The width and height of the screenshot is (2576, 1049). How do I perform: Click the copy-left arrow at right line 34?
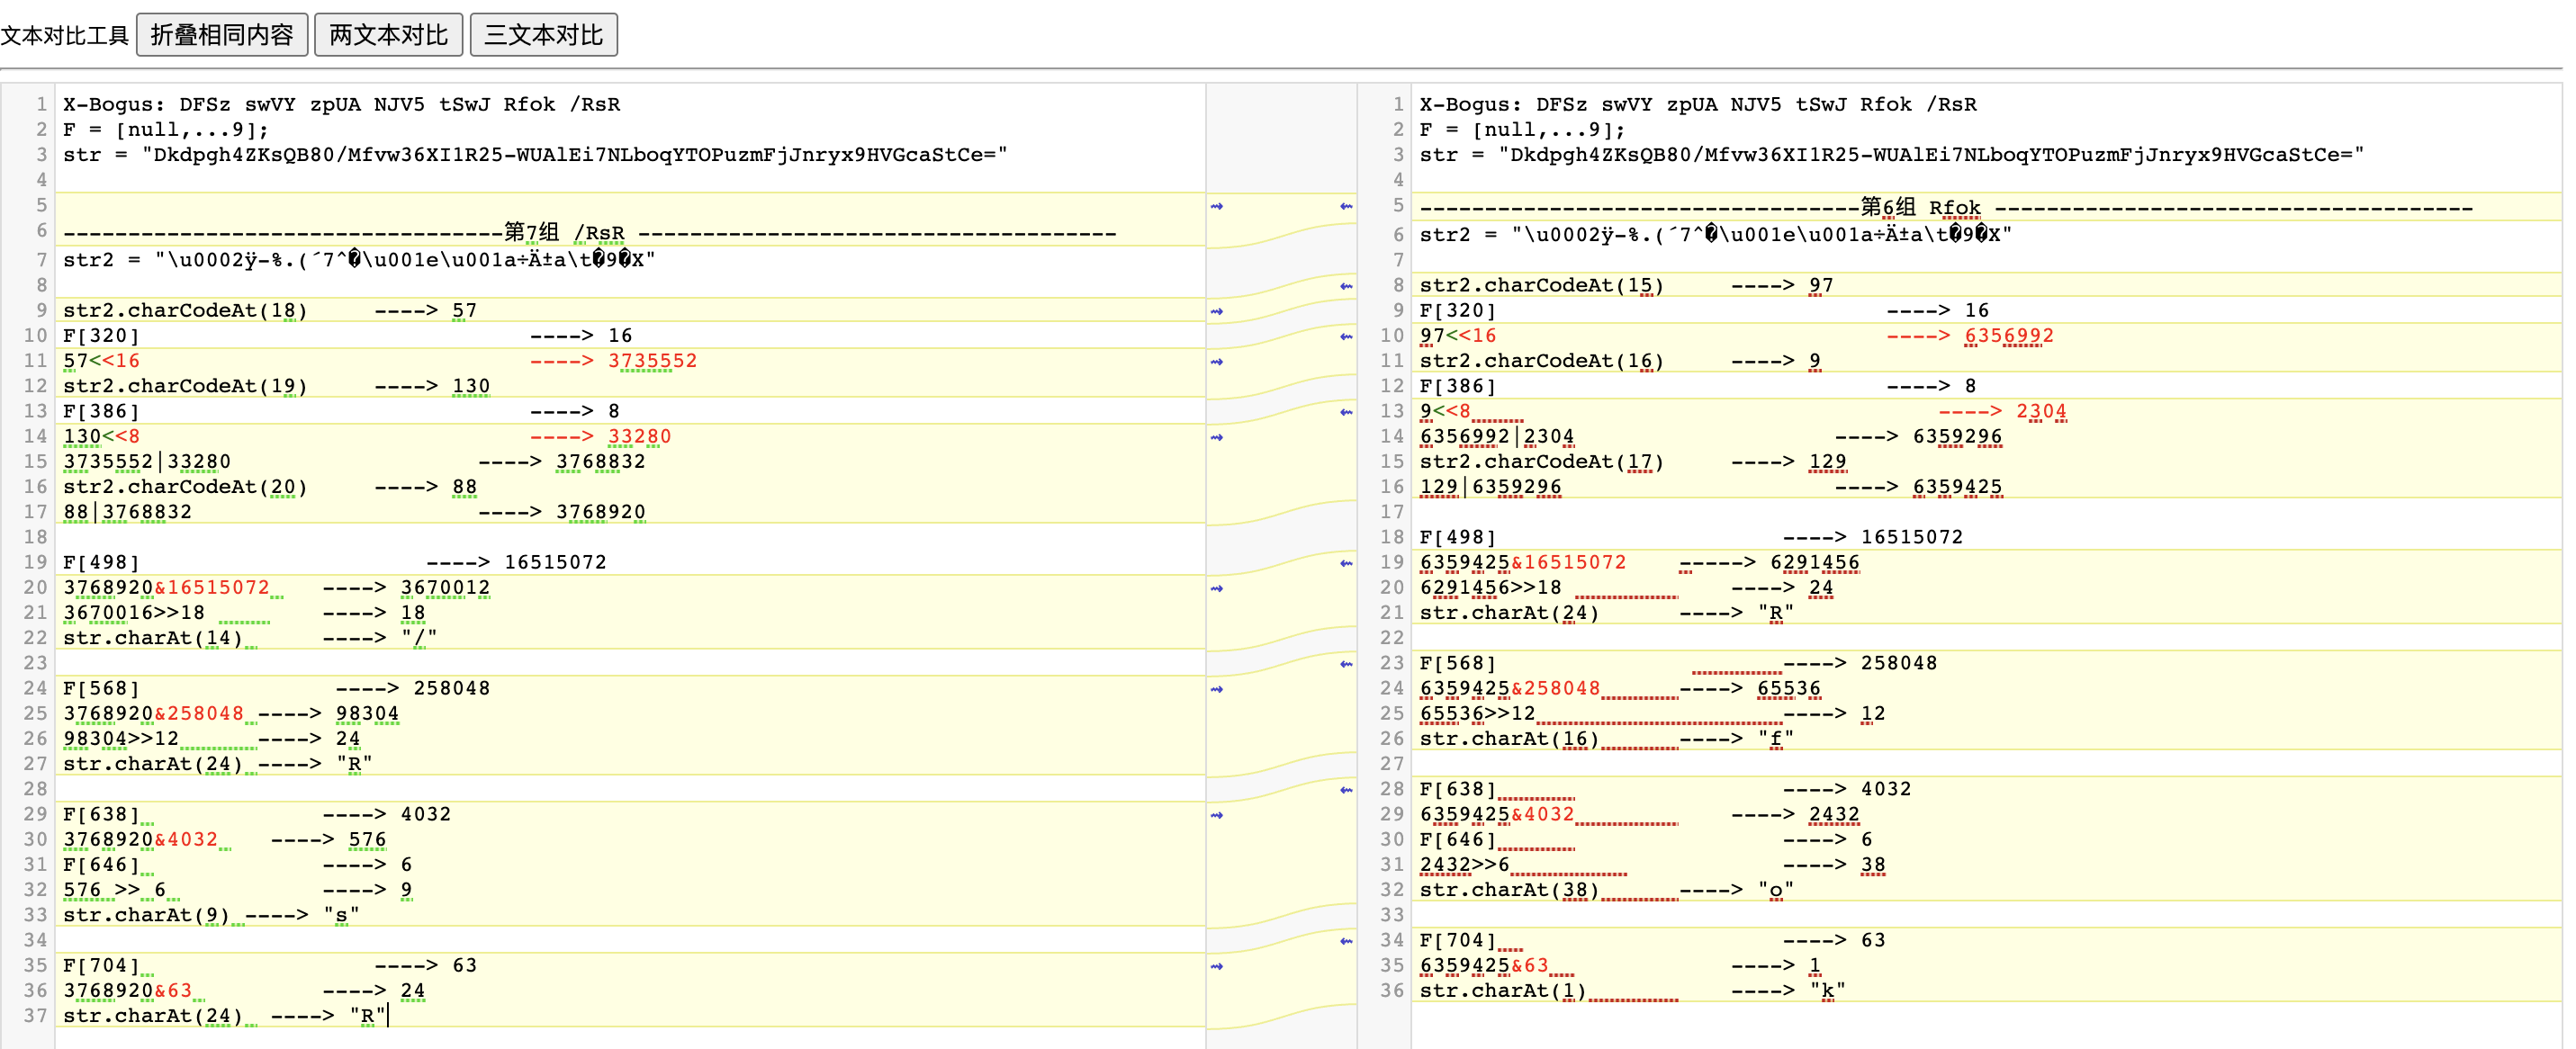(1346, 941)
